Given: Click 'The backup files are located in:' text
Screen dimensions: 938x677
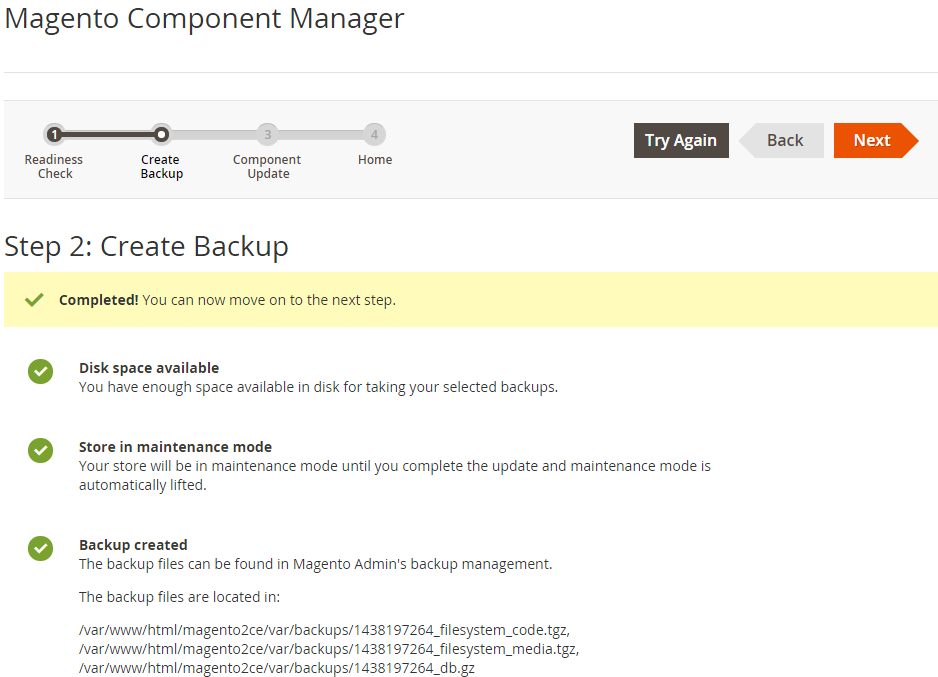Looking at the screenshot, I should tap(179, 597).
